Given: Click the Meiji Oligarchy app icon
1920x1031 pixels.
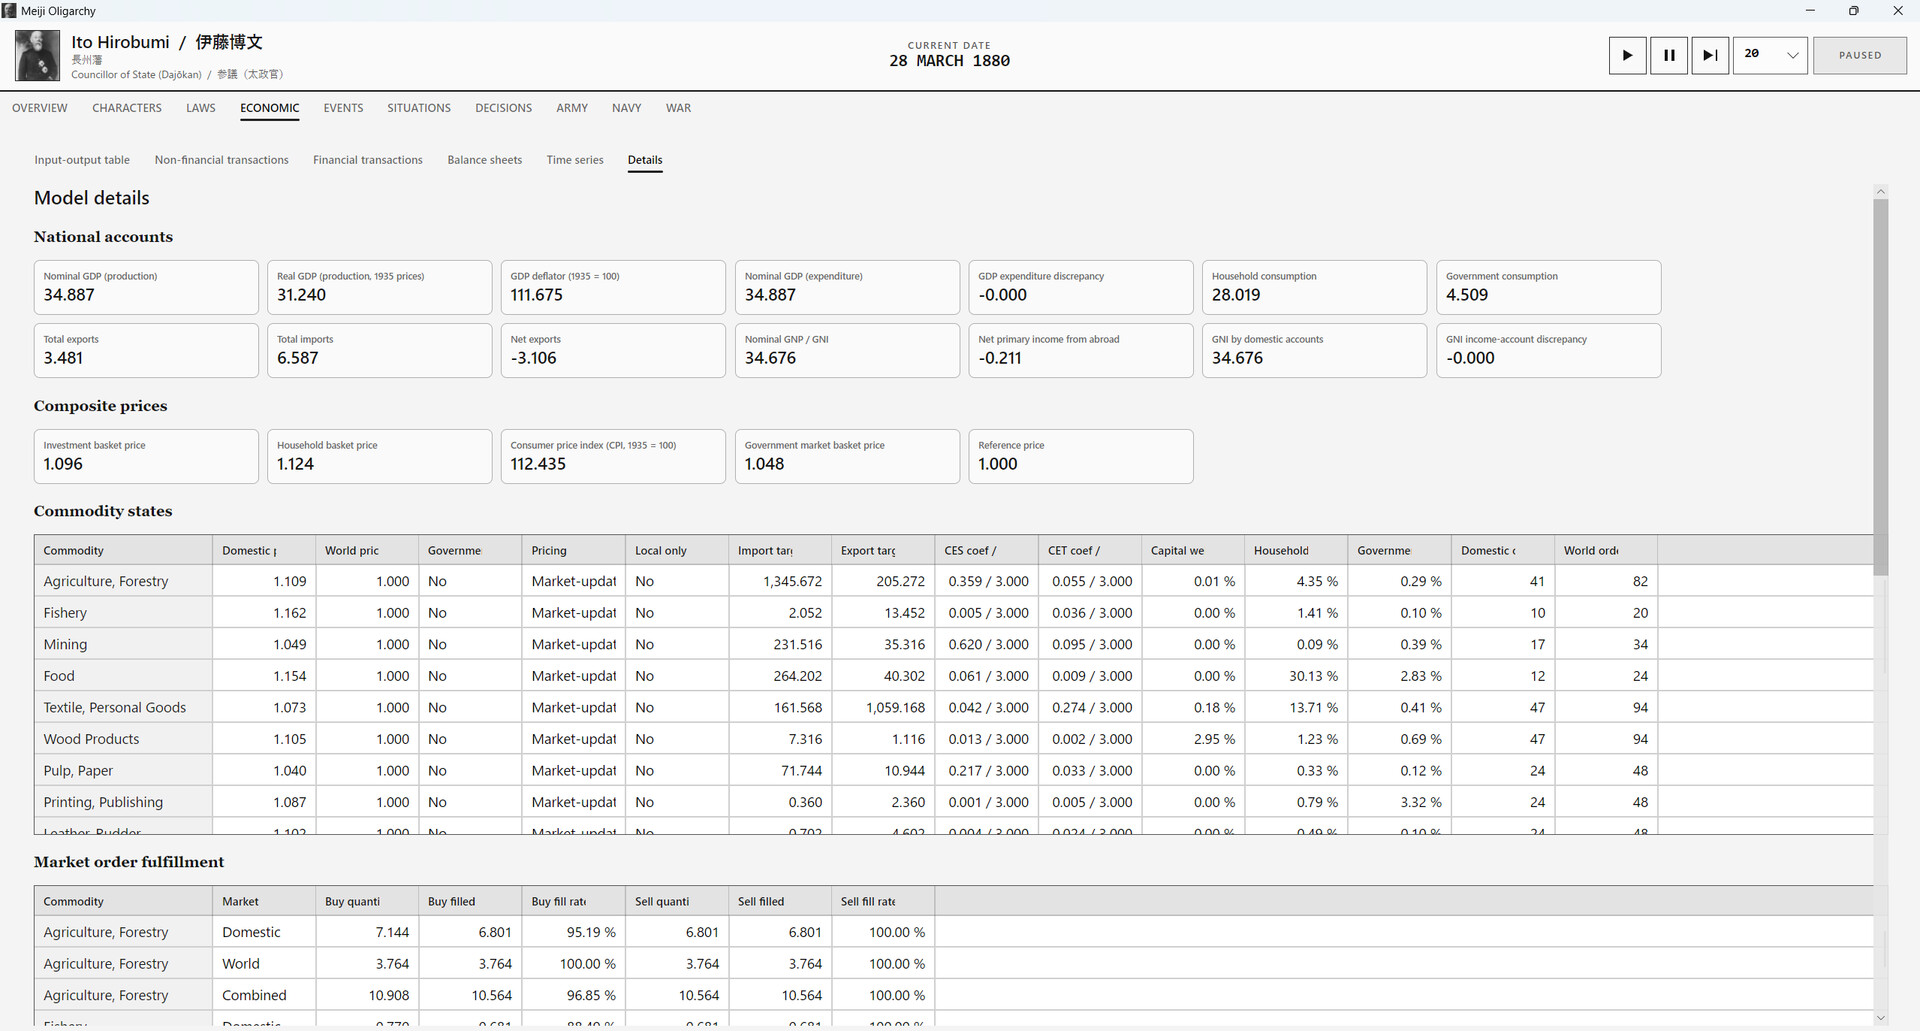Looking at the screenshot, I should [x=9, y=11].
